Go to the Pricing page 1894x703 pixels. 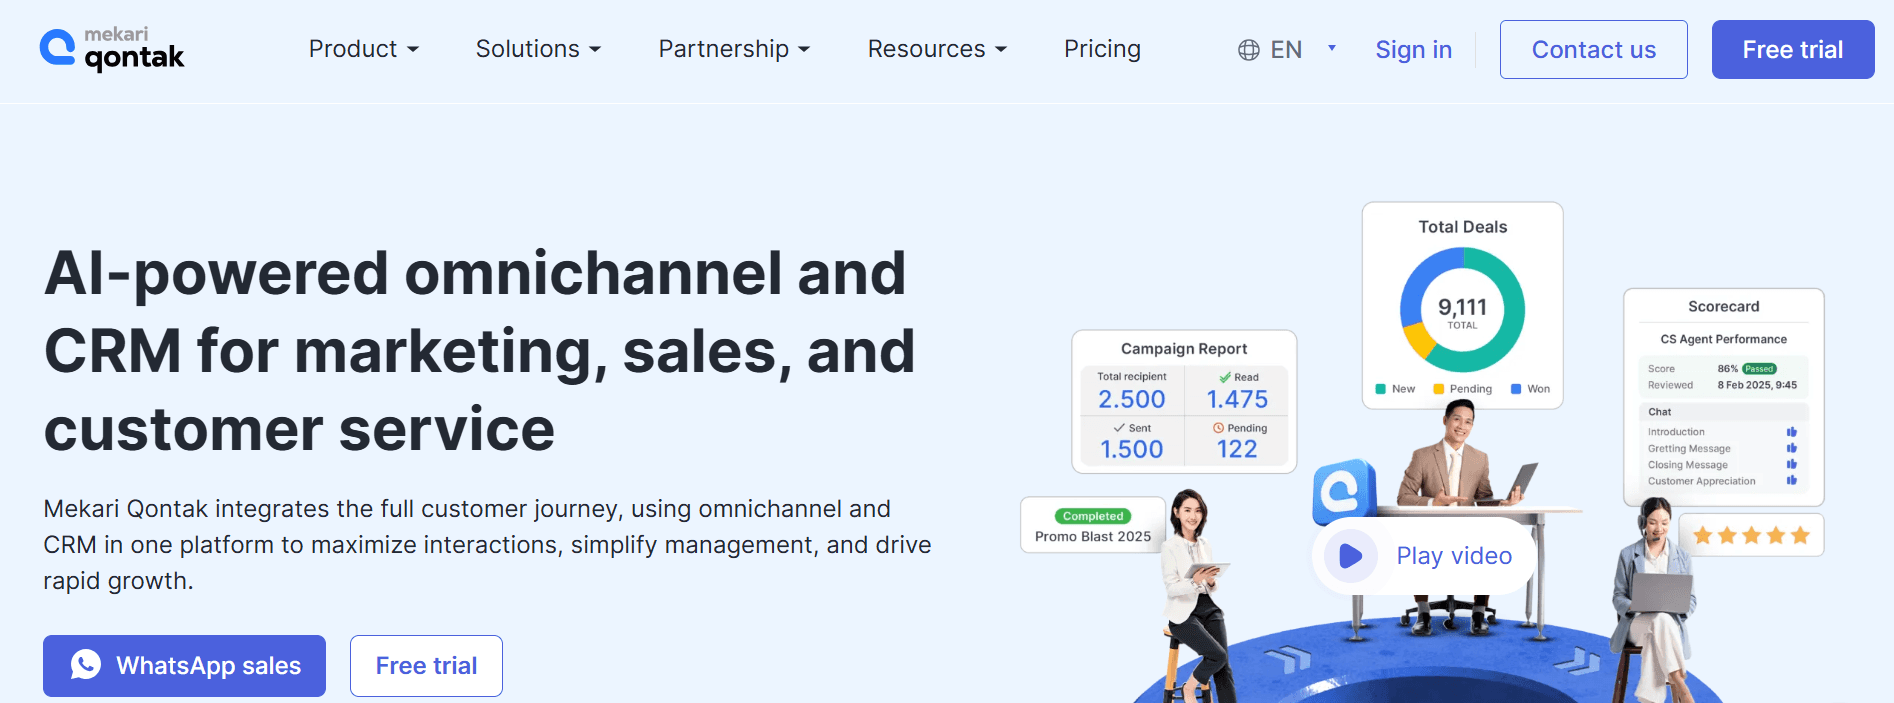coord(1102,49)
